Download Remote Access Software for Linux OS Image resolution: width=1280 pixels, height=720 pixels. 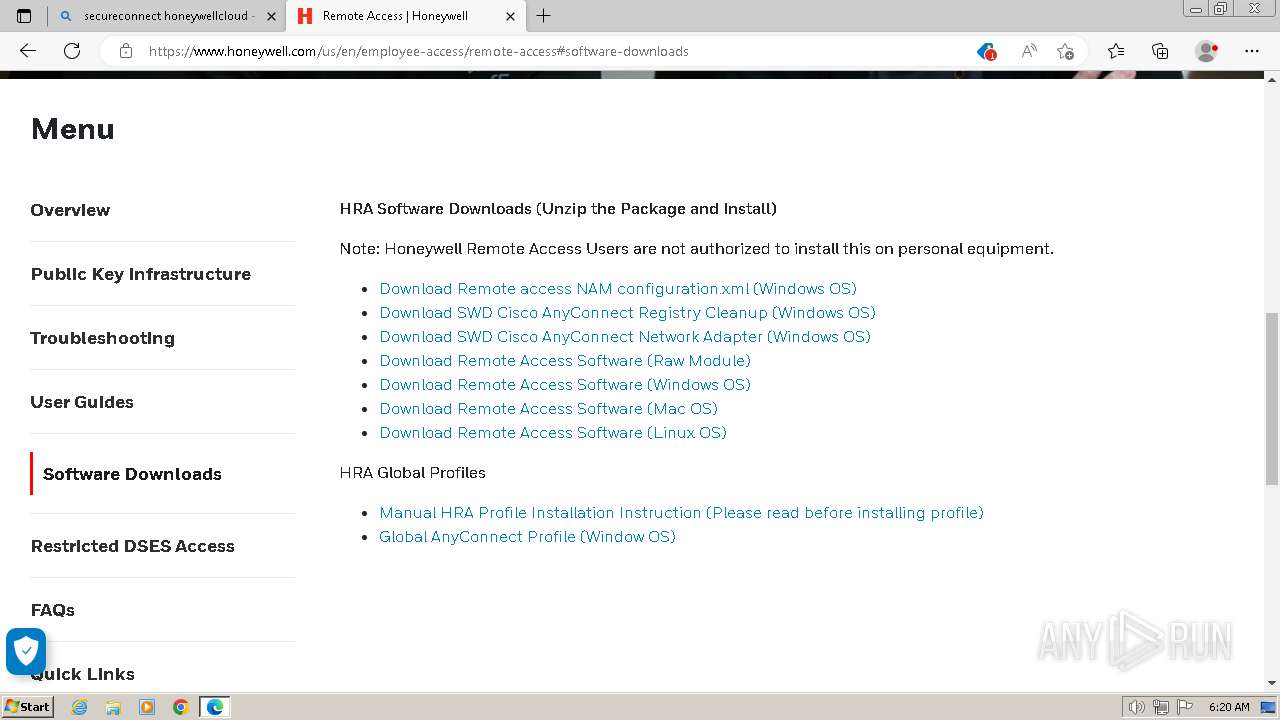(553, 433)
